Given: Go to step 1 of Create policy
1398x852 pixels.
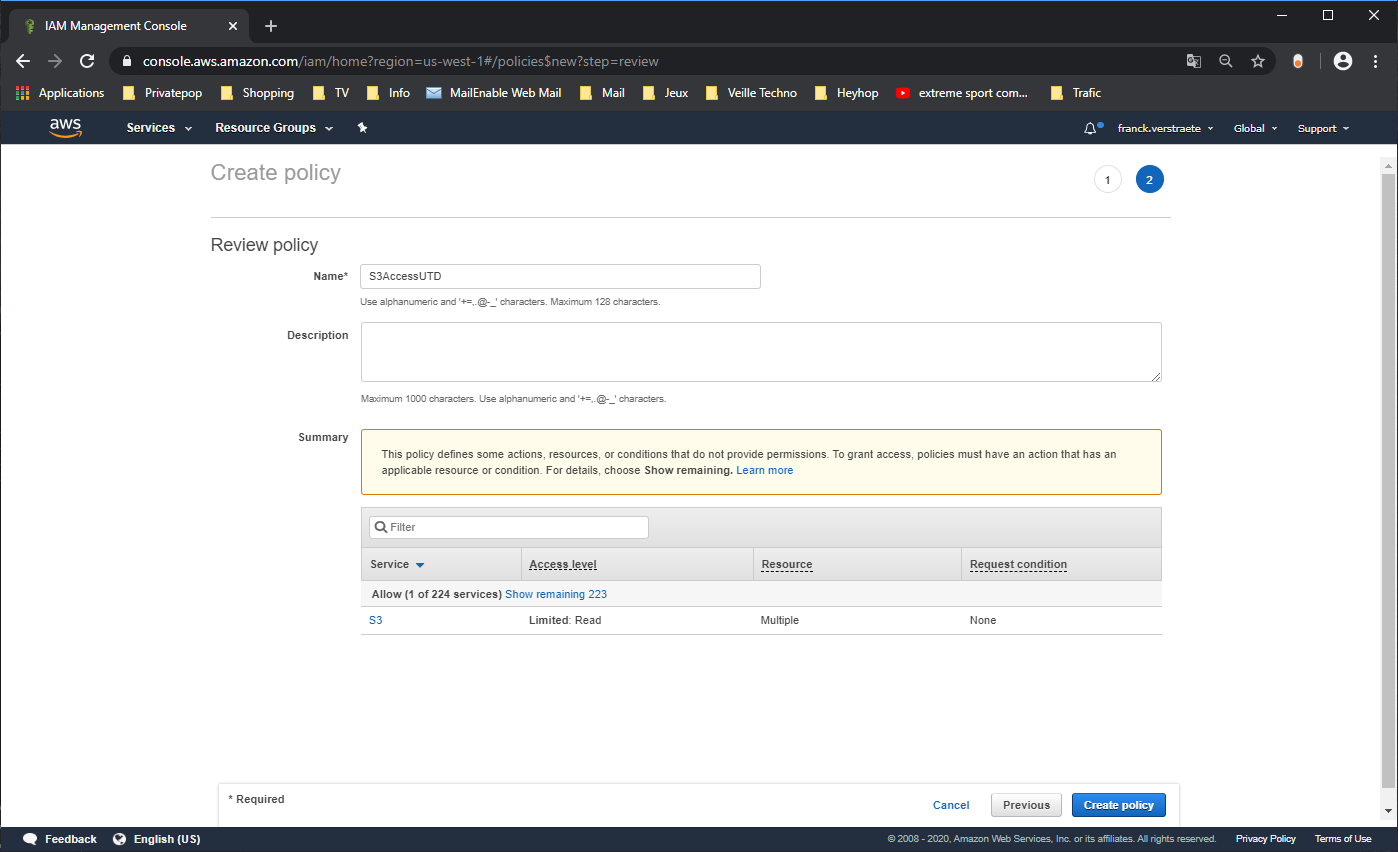Looking at the screenshot, I should coord(1107,180).
